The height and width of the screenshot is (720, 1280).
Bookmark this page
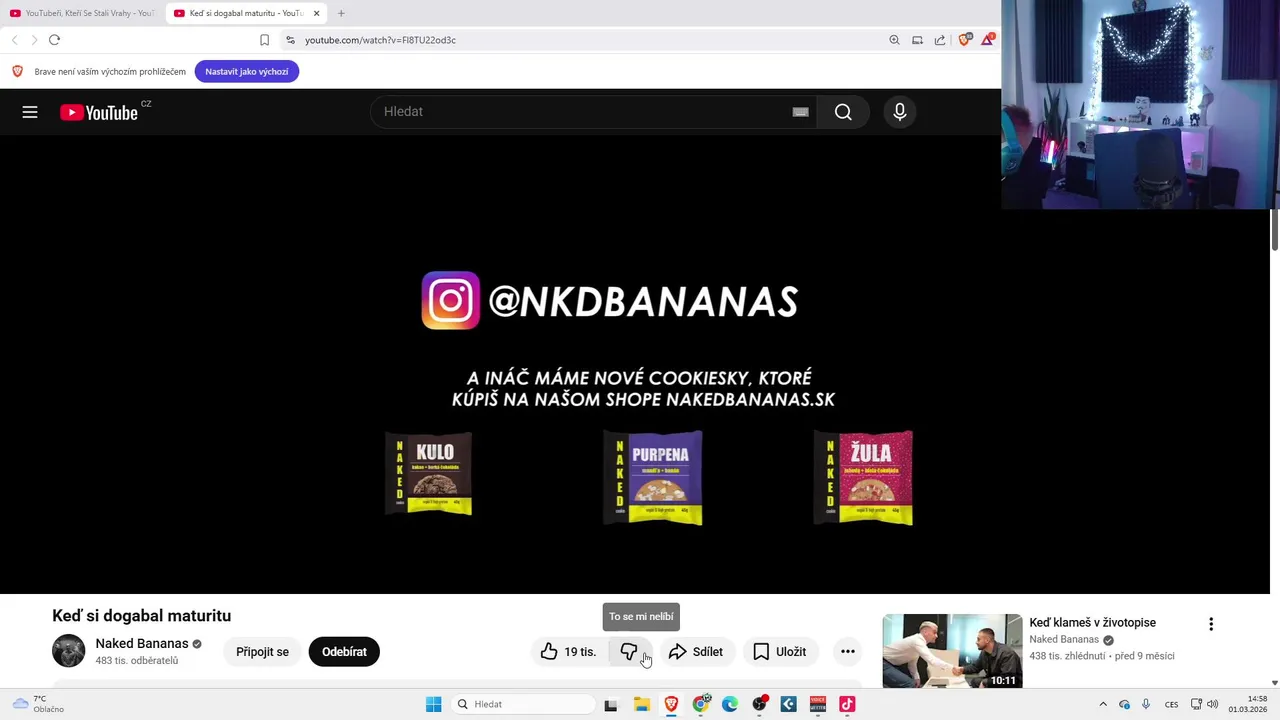coord(264,40)
